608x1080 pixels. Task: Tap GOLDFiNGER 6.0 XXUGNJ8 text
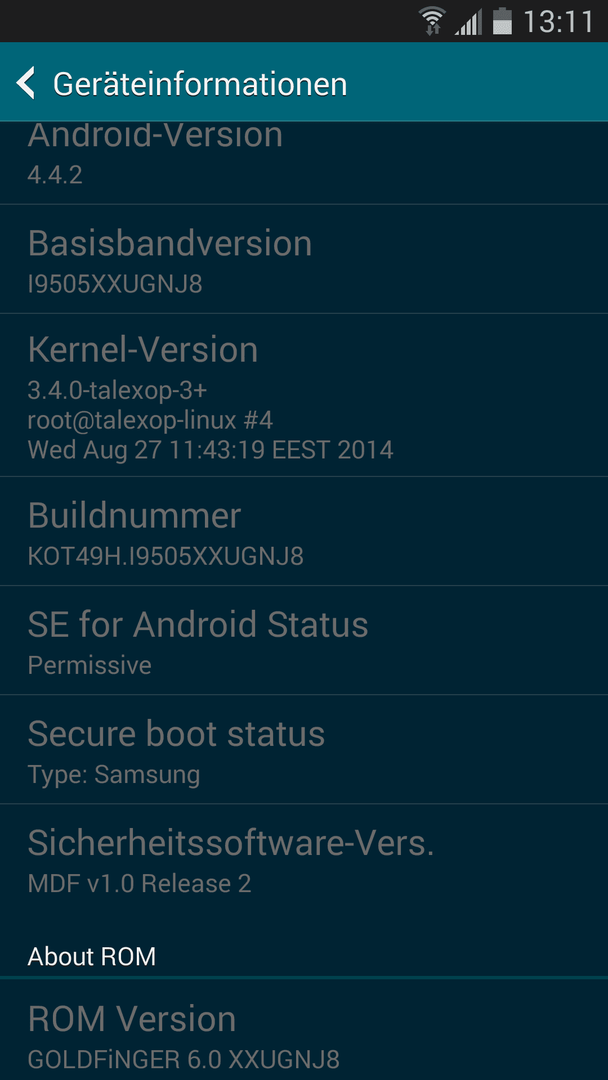[x=183, y=1059]
